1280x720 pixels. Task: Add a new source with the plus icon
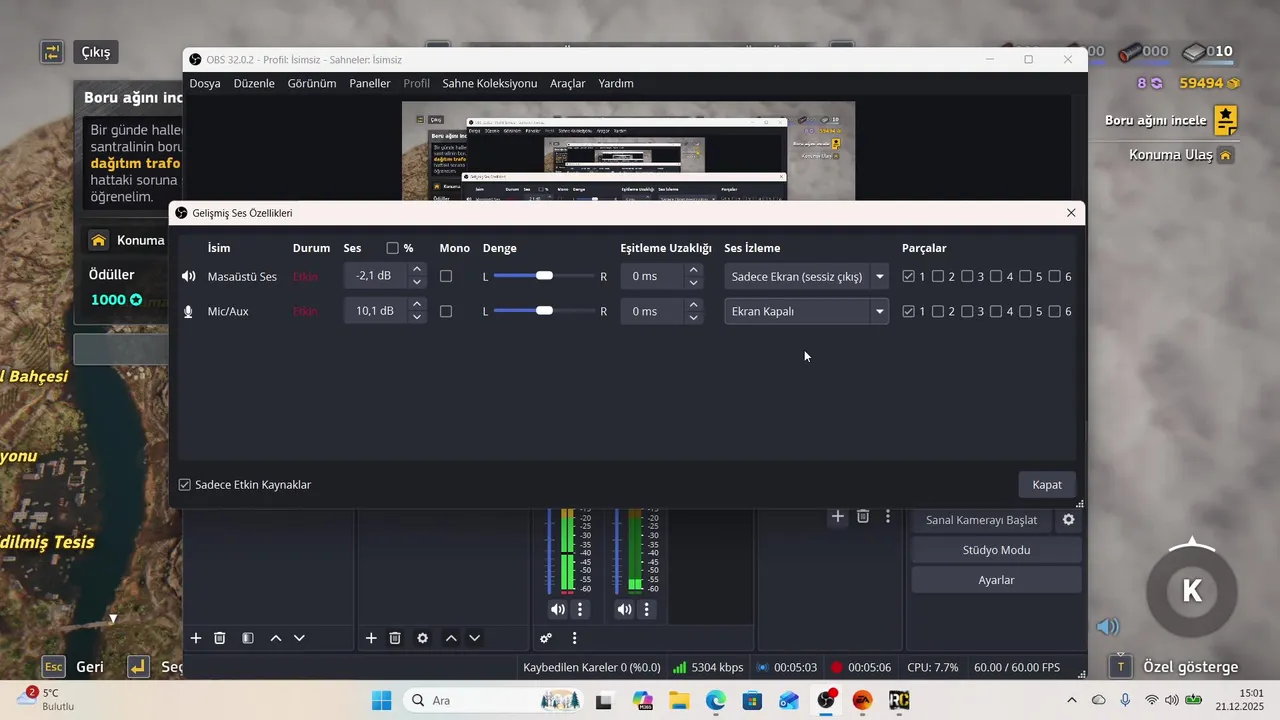click(371, 638)
